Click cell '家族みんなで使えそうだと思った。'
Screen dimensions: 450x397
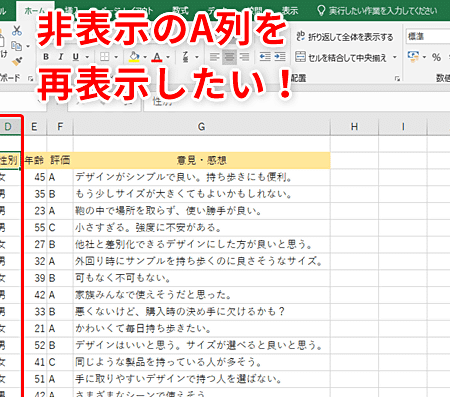[x=202, y=295]
